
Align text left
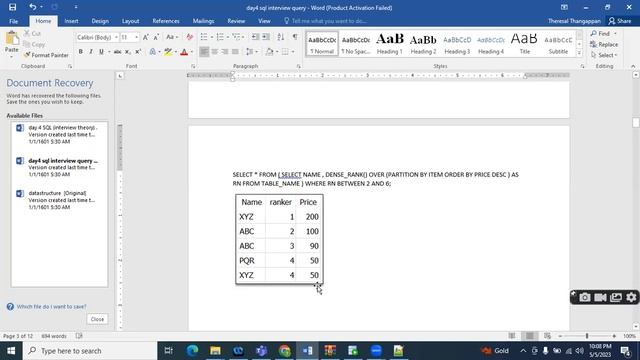[204, 52]
